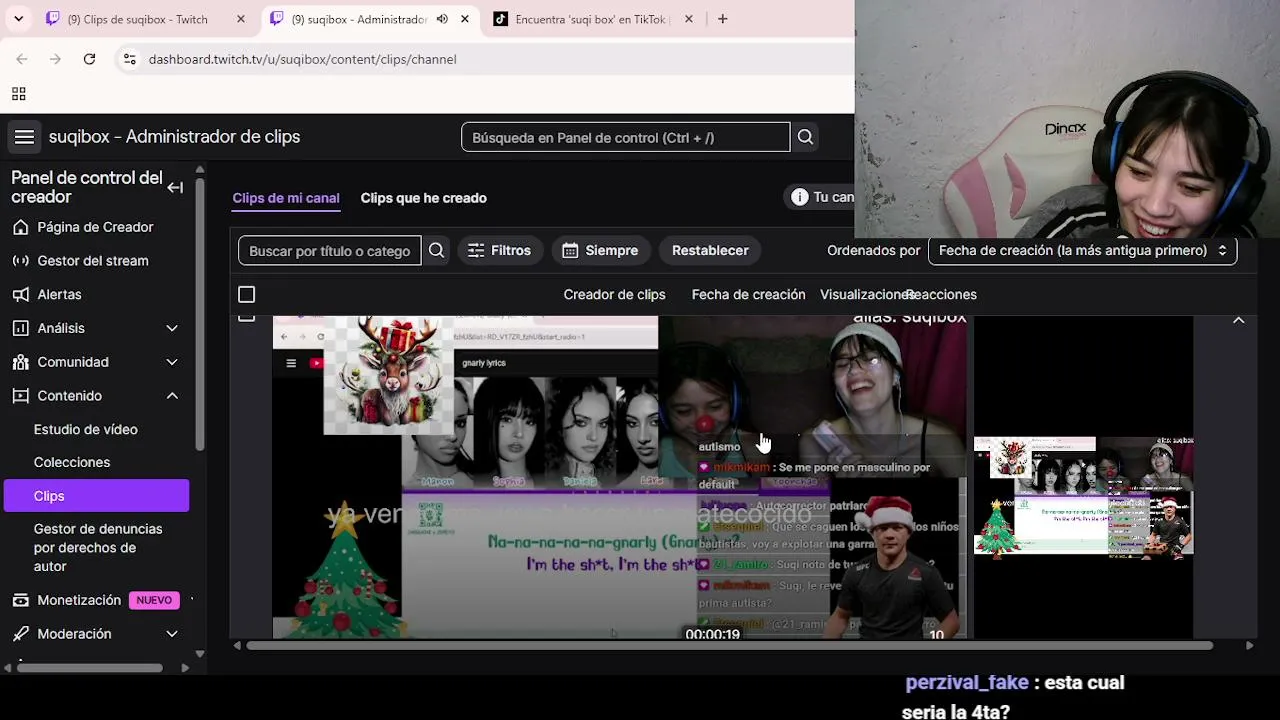Click the sidebar horizontal scrollbar
This screenshot has height=720, width=1280.
pos(90,668)
